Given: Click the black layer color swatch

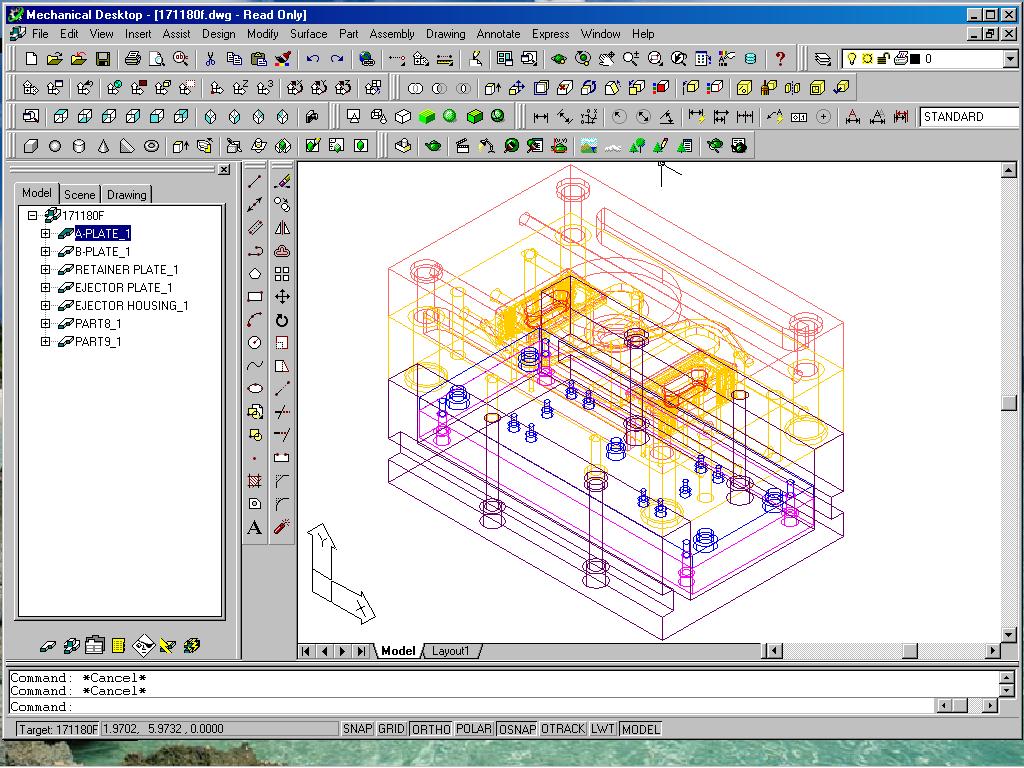Looking at the screenshot, I should point(915,59).
